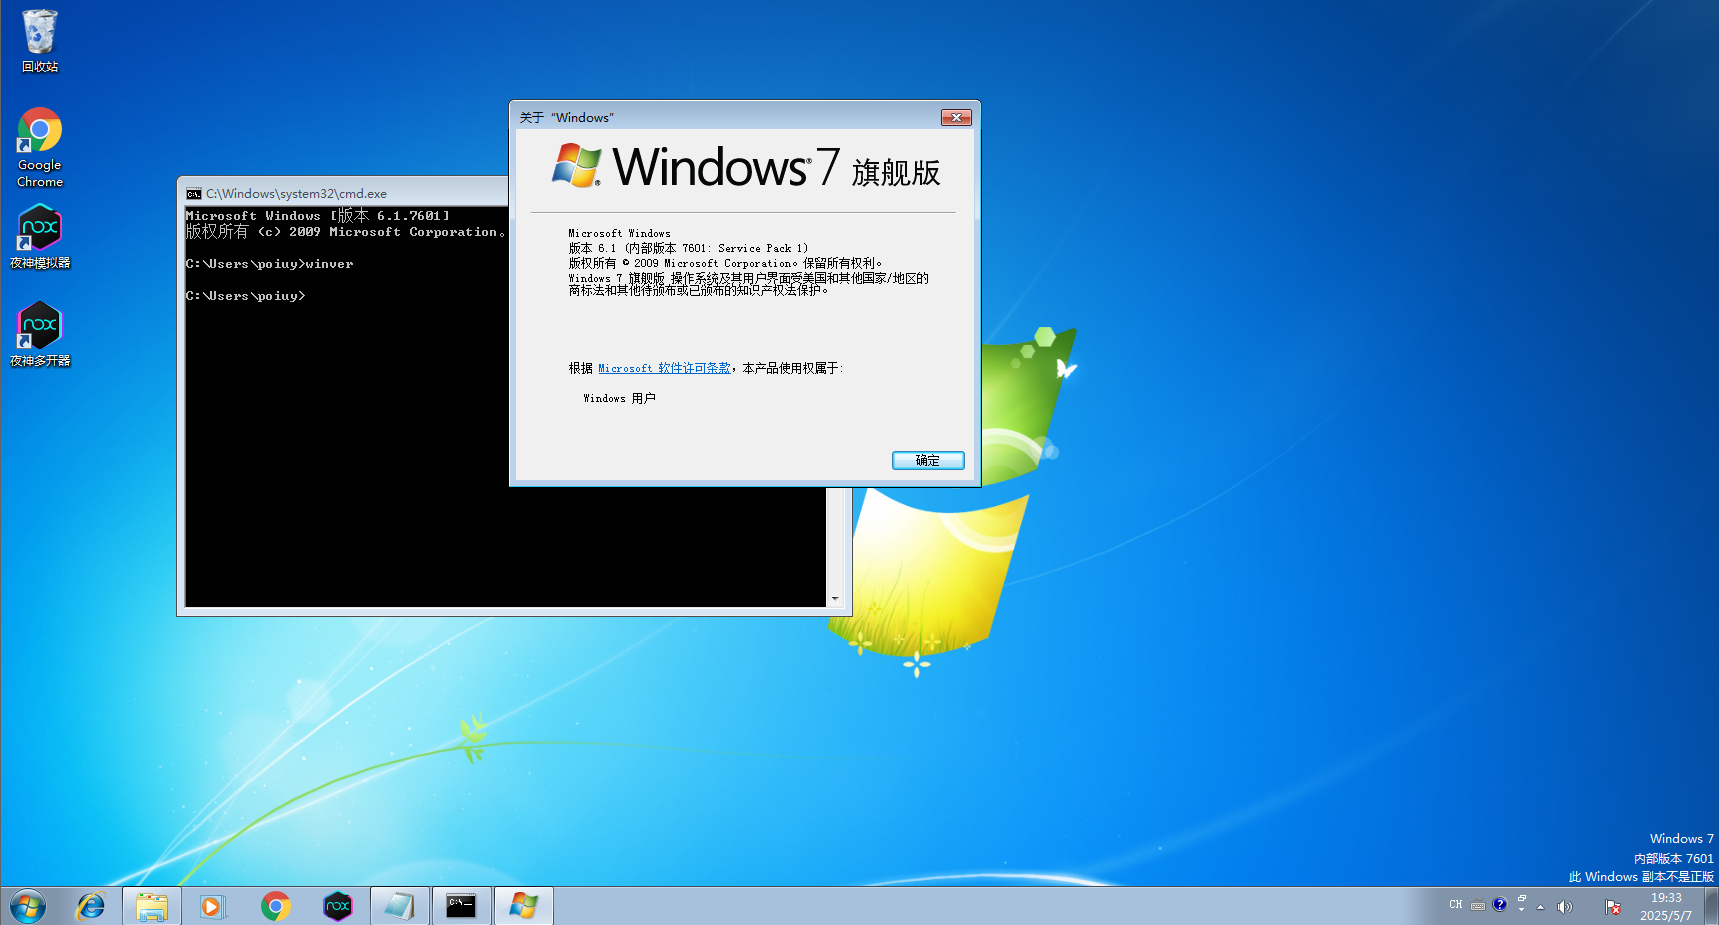Click the cmd title bar C:\Windows\system32\cmd.exe

297,194
